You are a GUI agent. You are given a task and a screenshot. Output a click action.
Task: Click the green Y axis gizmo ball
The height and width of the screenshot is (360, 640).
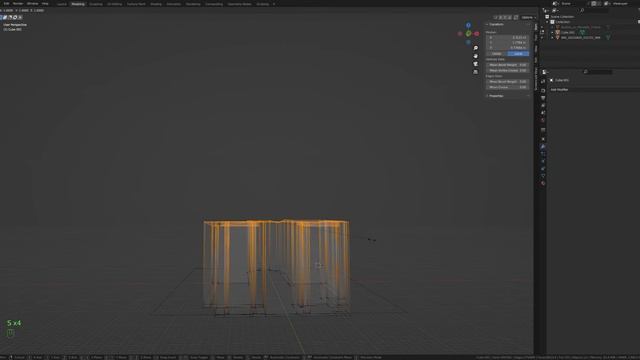tap(468, 33)
